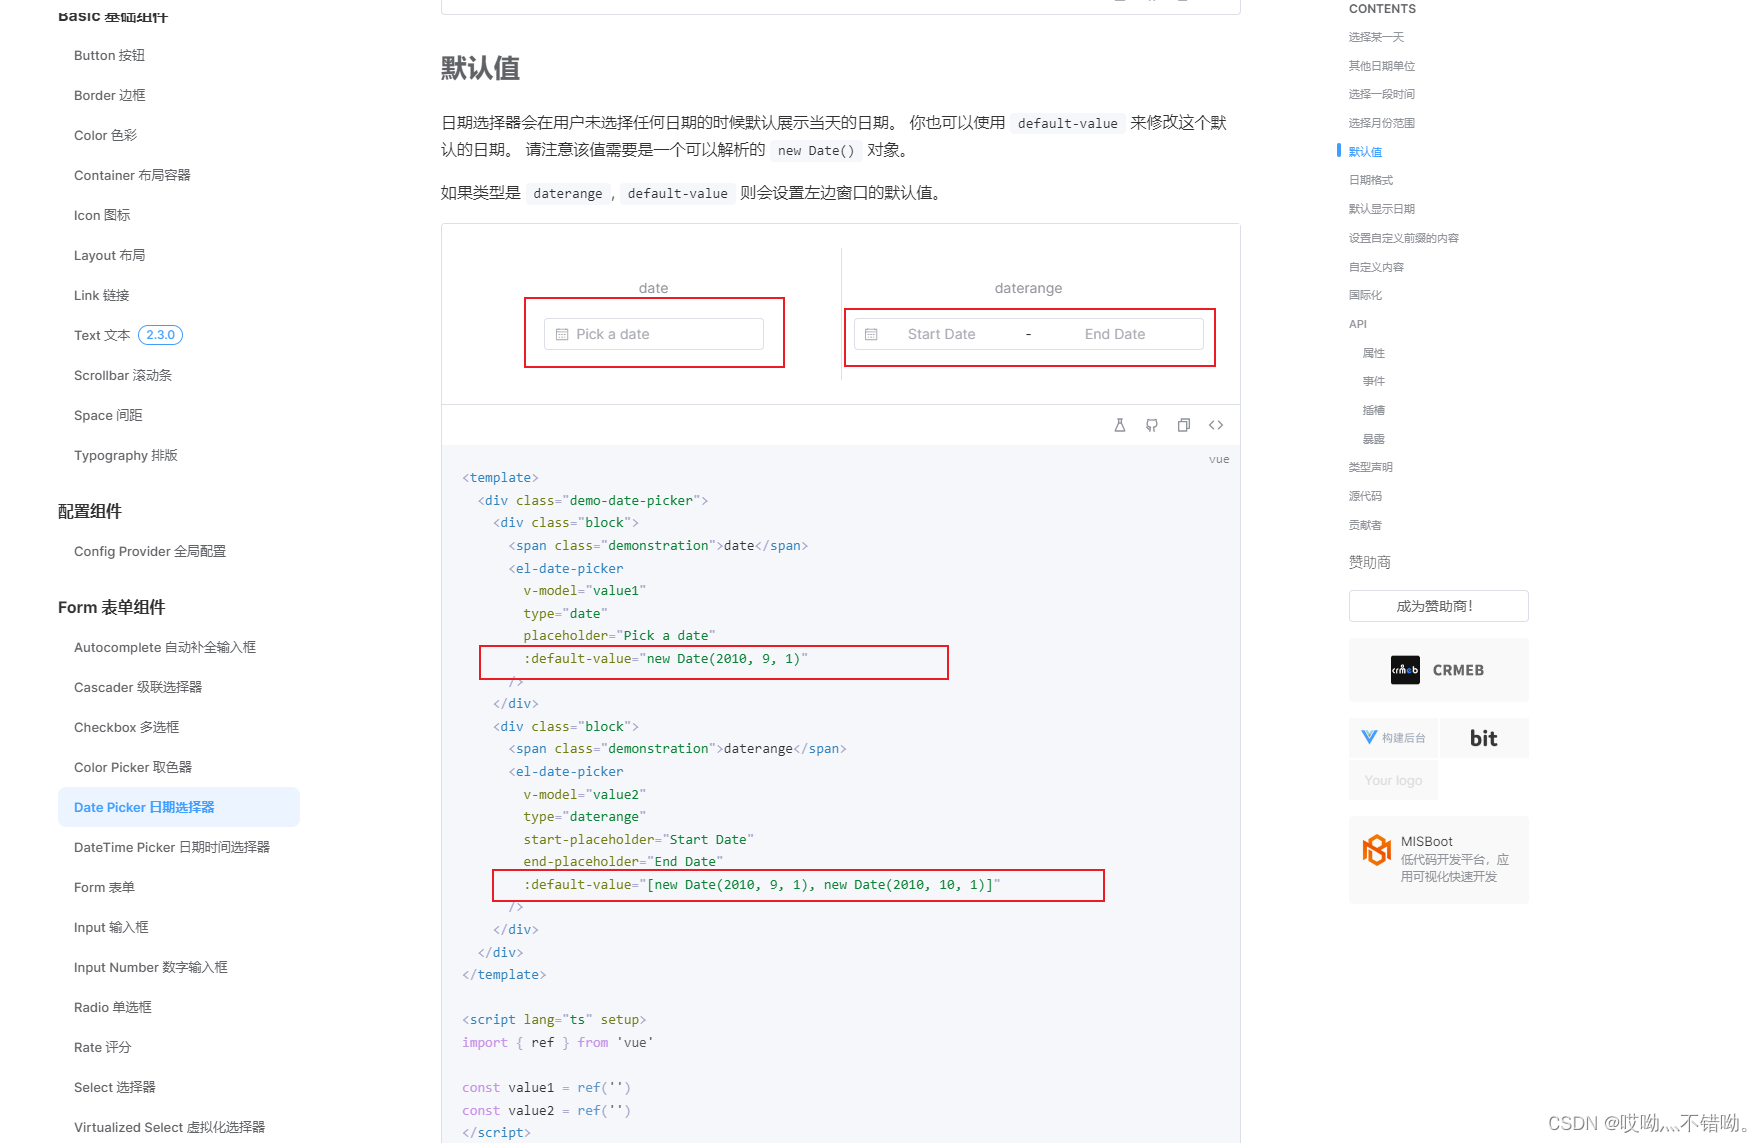This screenshot has height=1143, width=1762.
Task: Open Space 间距 sidebar item
Action: 108,415
